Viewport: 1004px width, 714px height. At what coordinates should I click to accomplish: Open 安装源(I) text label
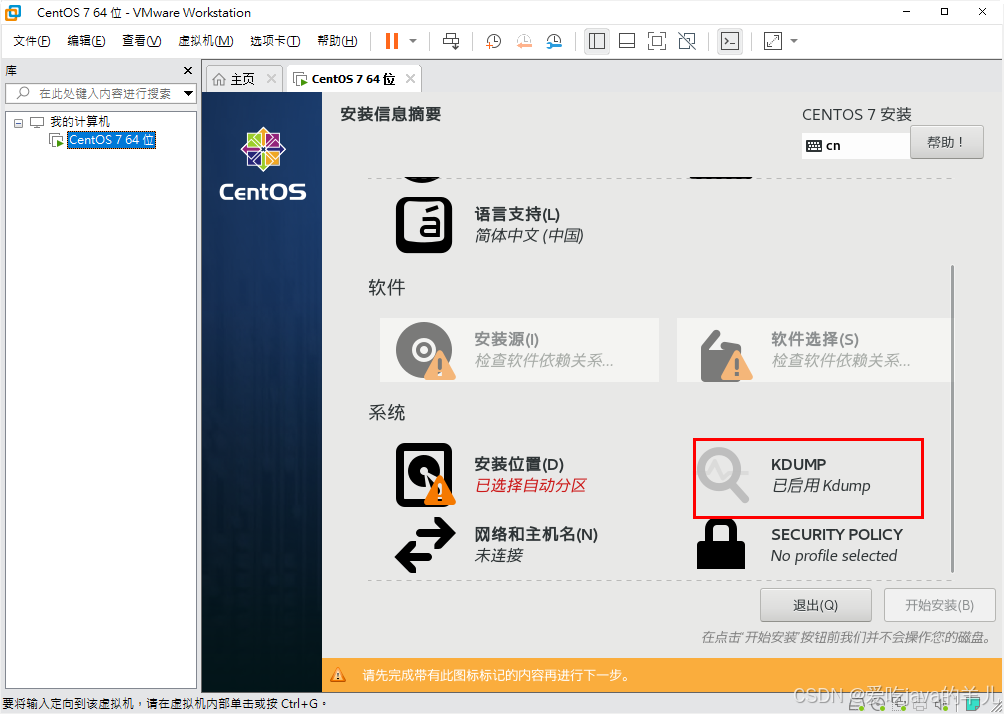point(506,339)
